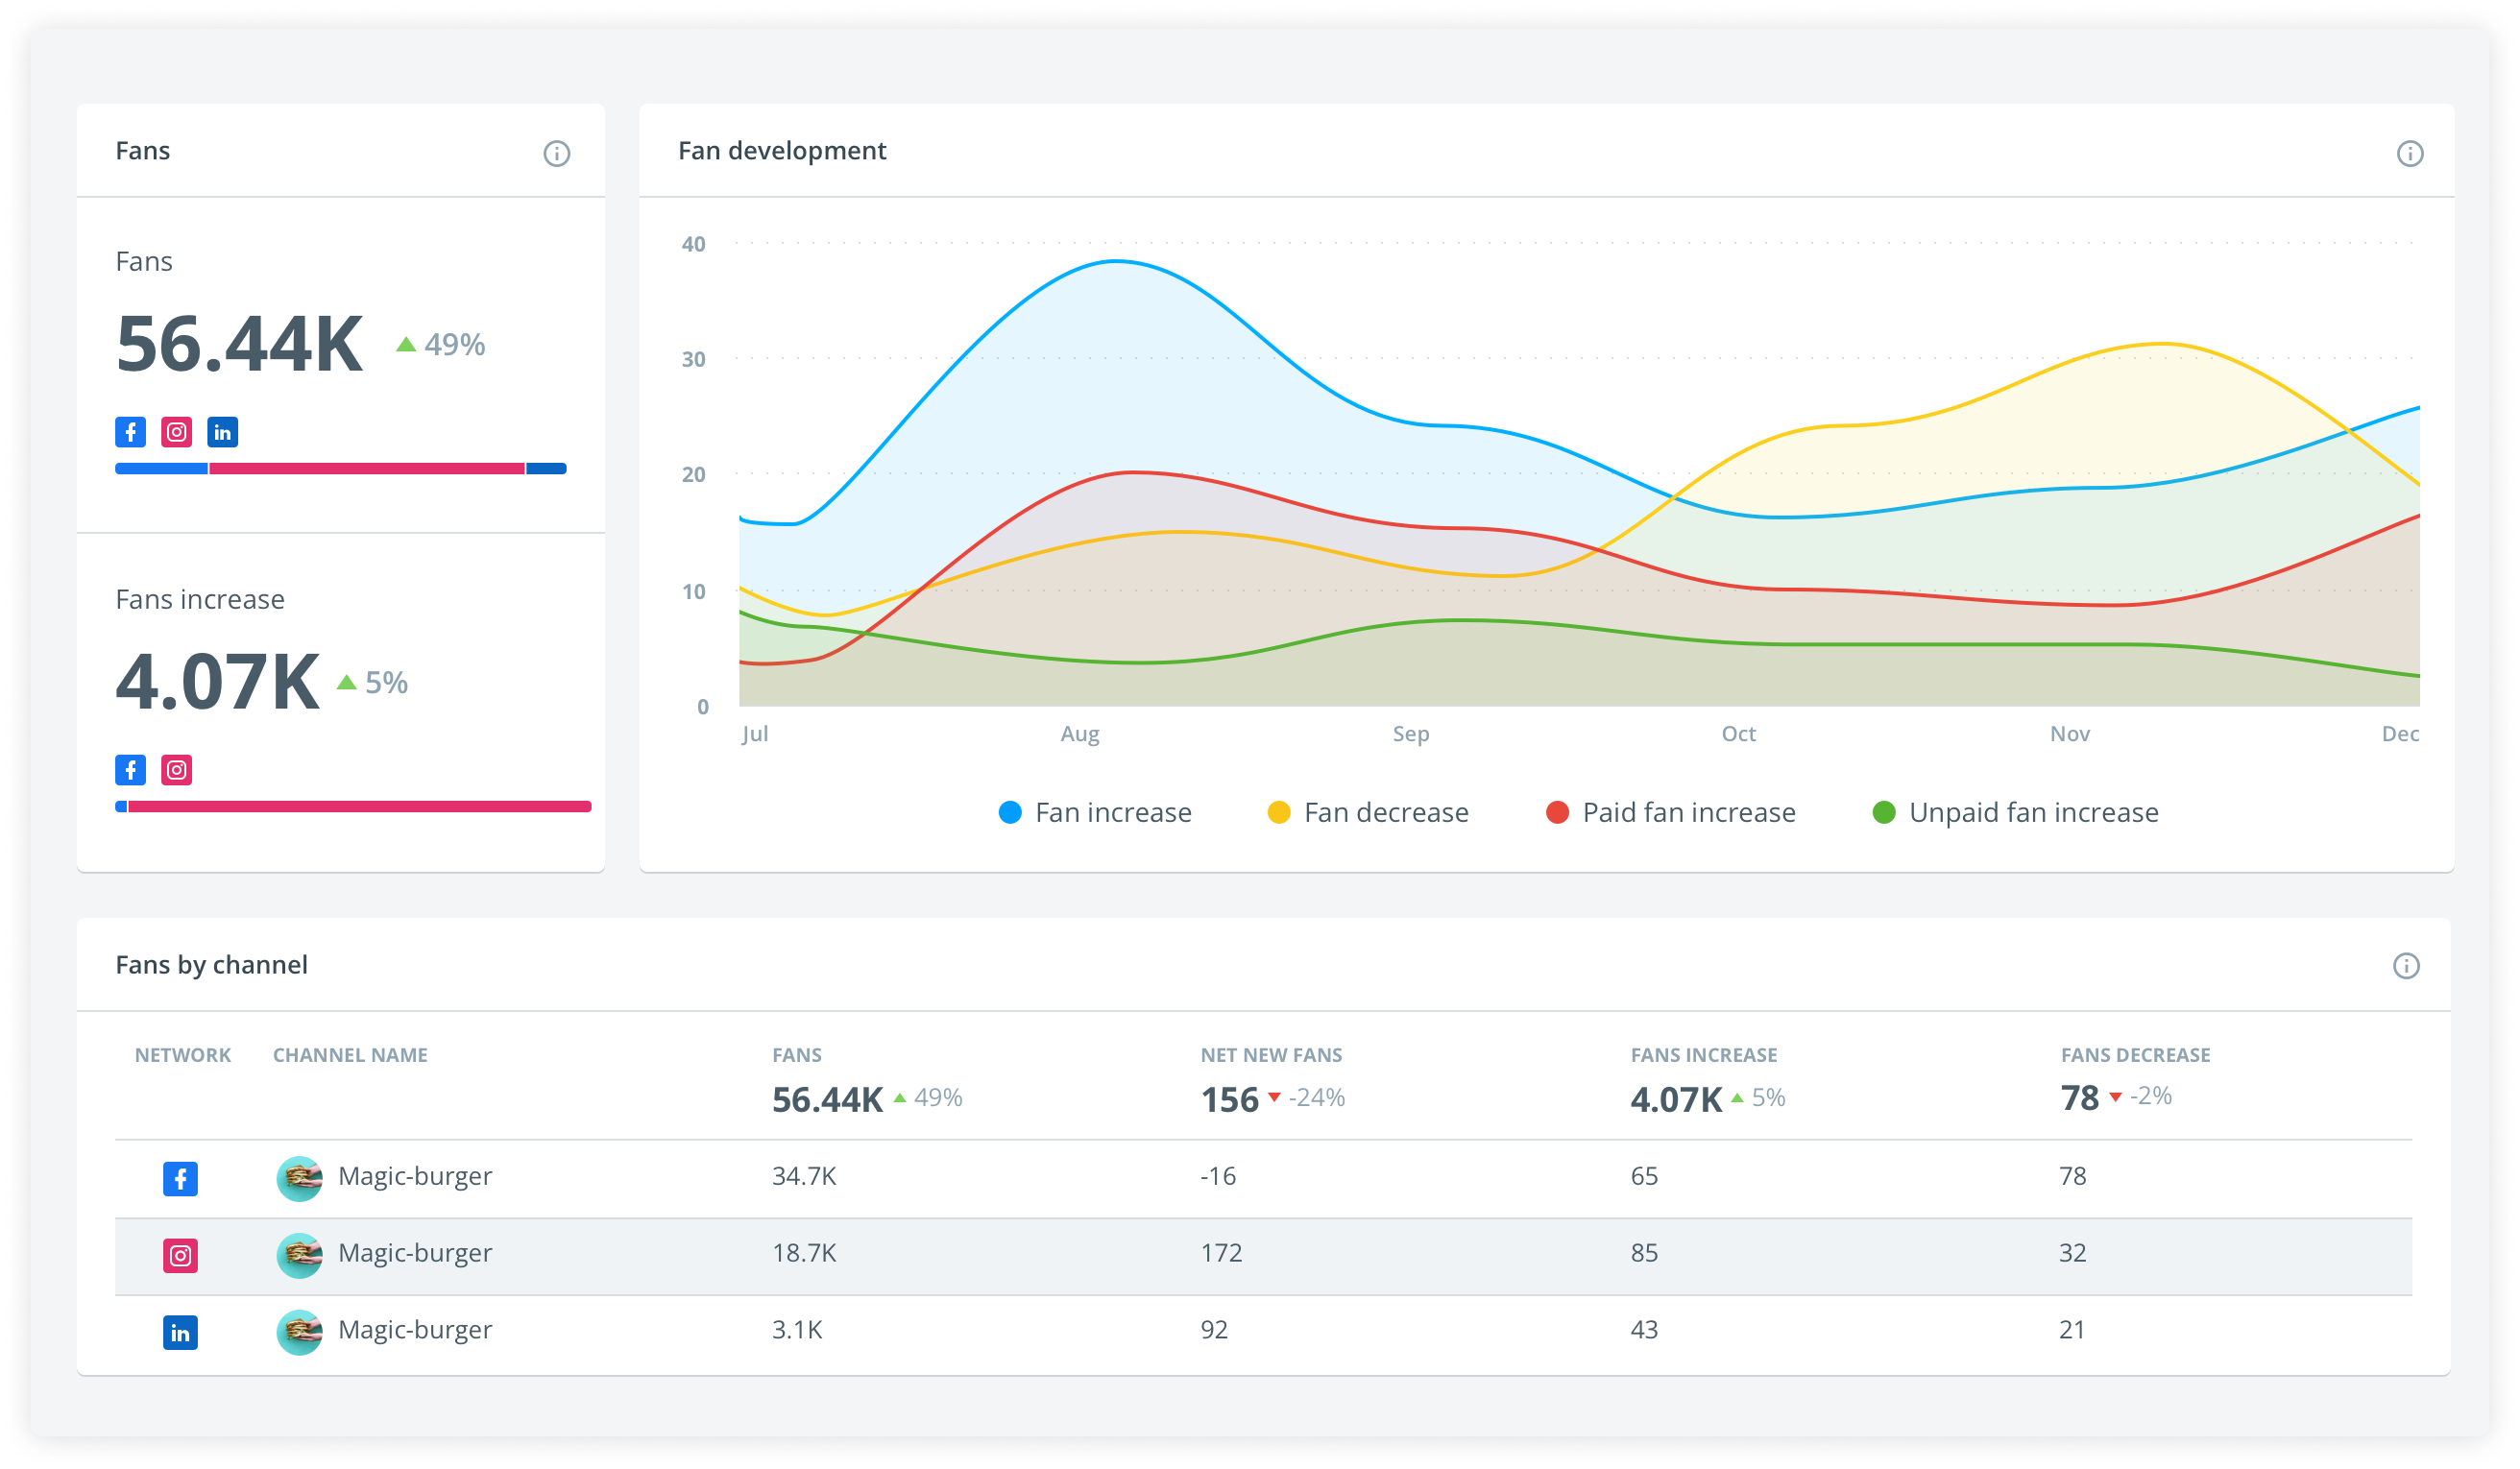
Task: Click the Facebook icon under Fans increase
Action: click(x=130, y=770)
